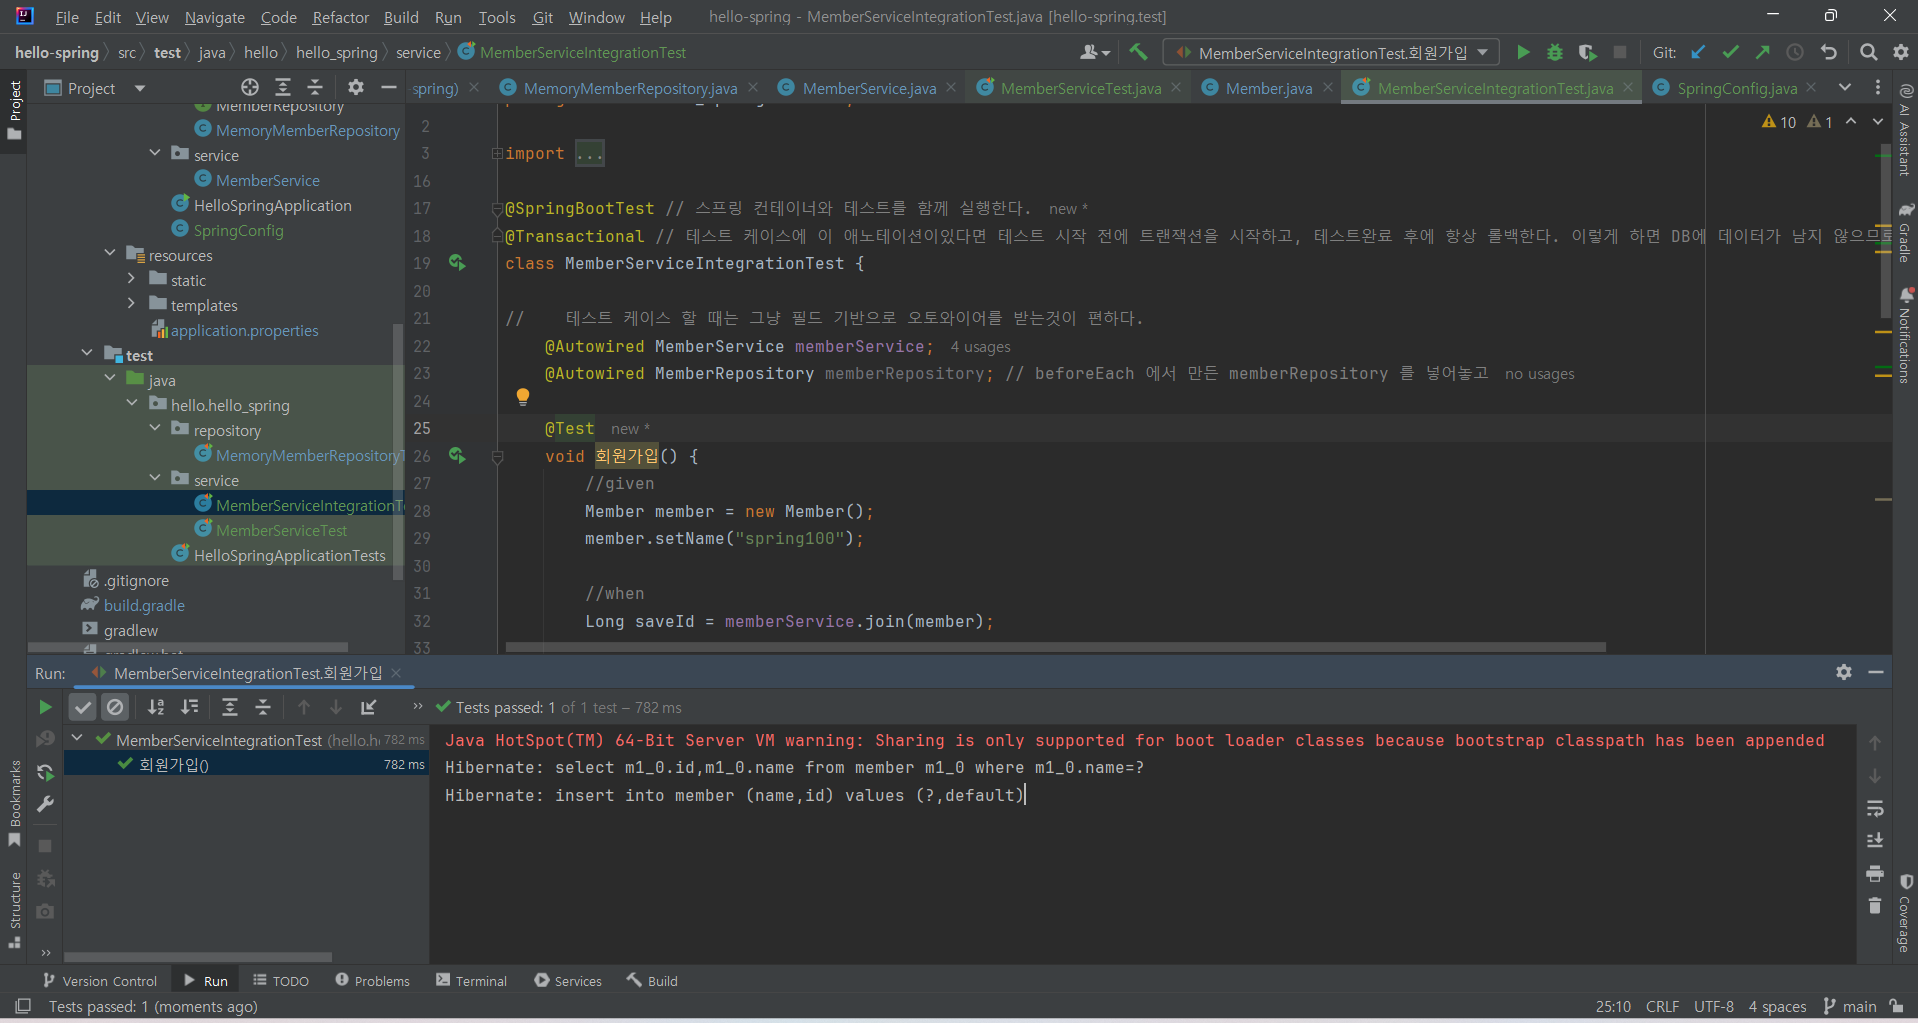The height and width of the screenshot is (1023, 1918).
Task: Click main branch in status bar
Action: pyautogui.click(x=1850, y=1006)
